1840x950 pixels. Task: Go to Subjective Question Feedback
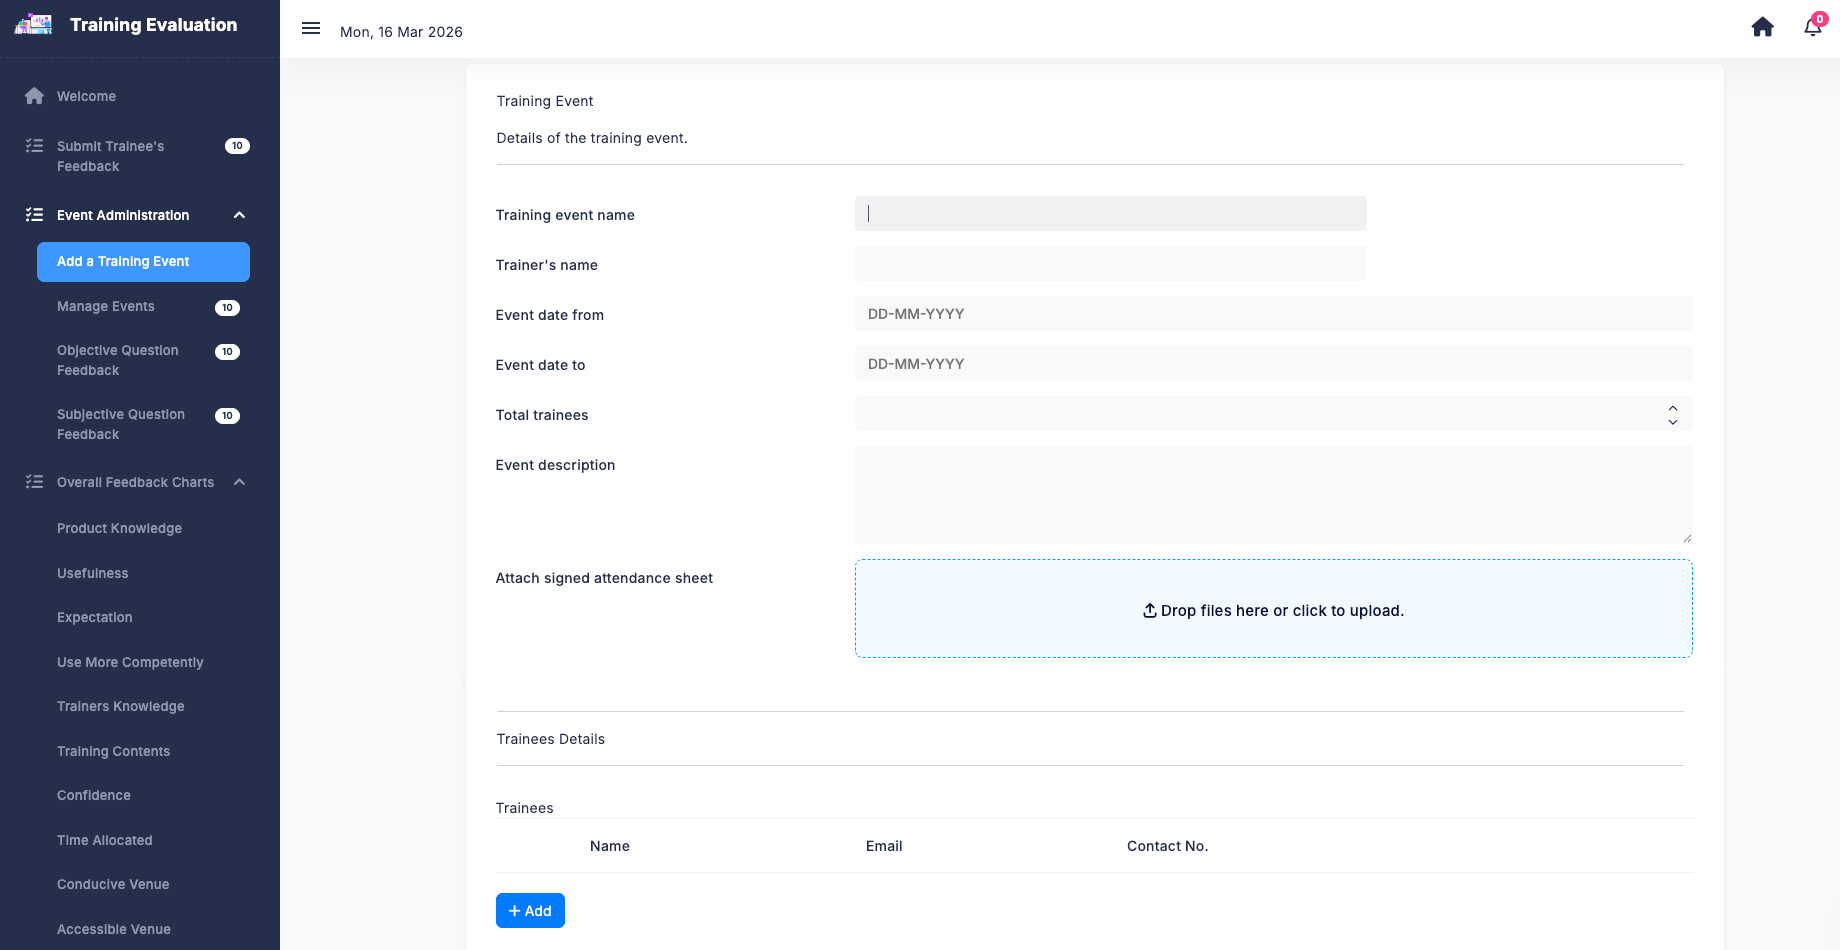121,424
